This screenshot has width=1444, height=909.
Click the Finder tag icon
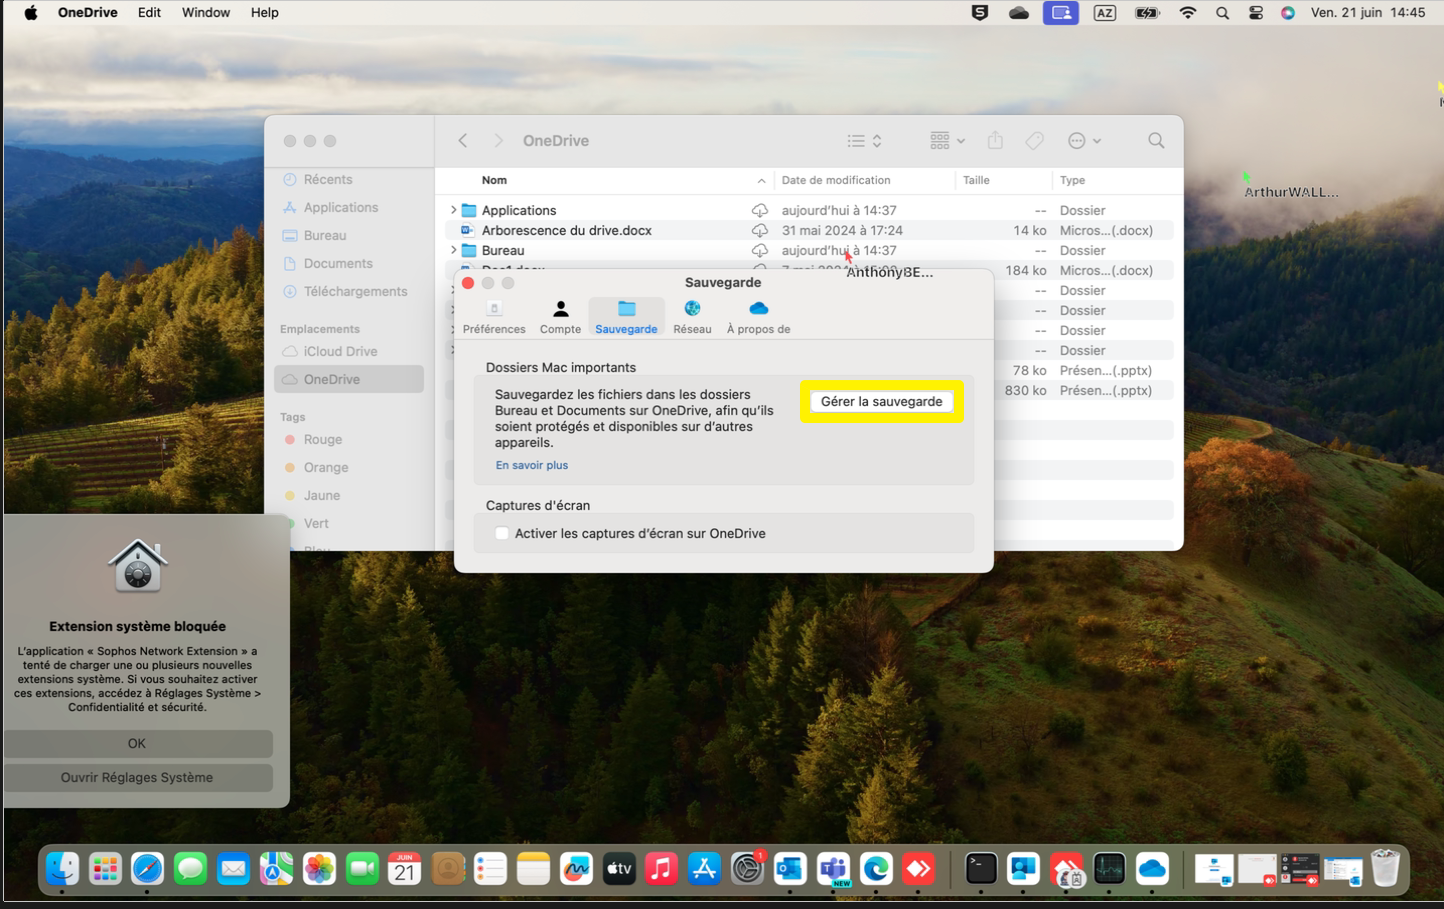pyautogui.click(x=1035, y=141)
